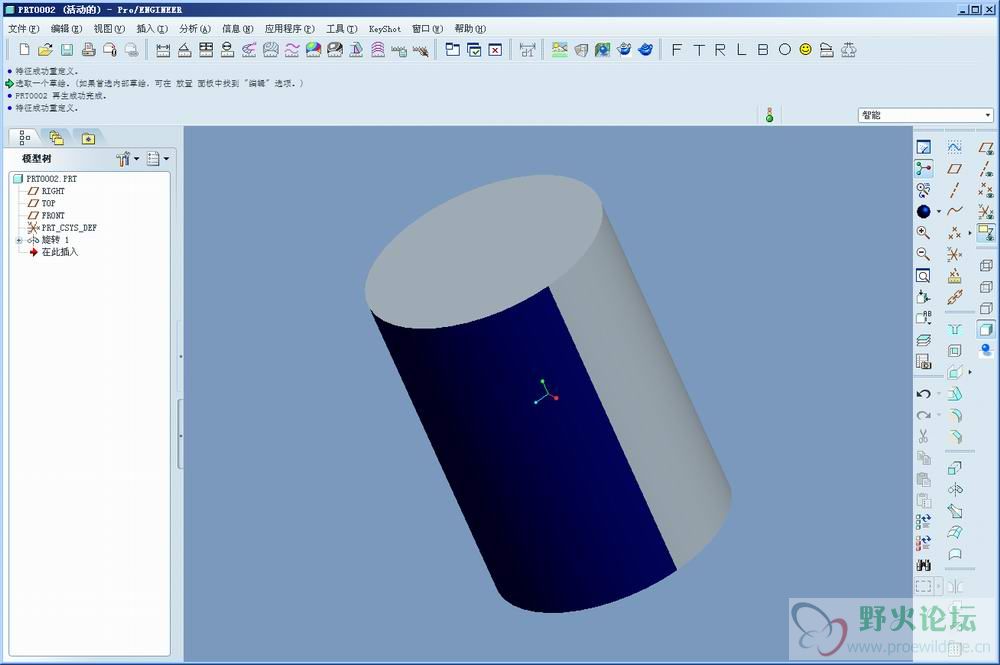The width and height of the screenshot is (1000, 665).
Task: Save the model with the disk icon
Action: click(67, 50)
